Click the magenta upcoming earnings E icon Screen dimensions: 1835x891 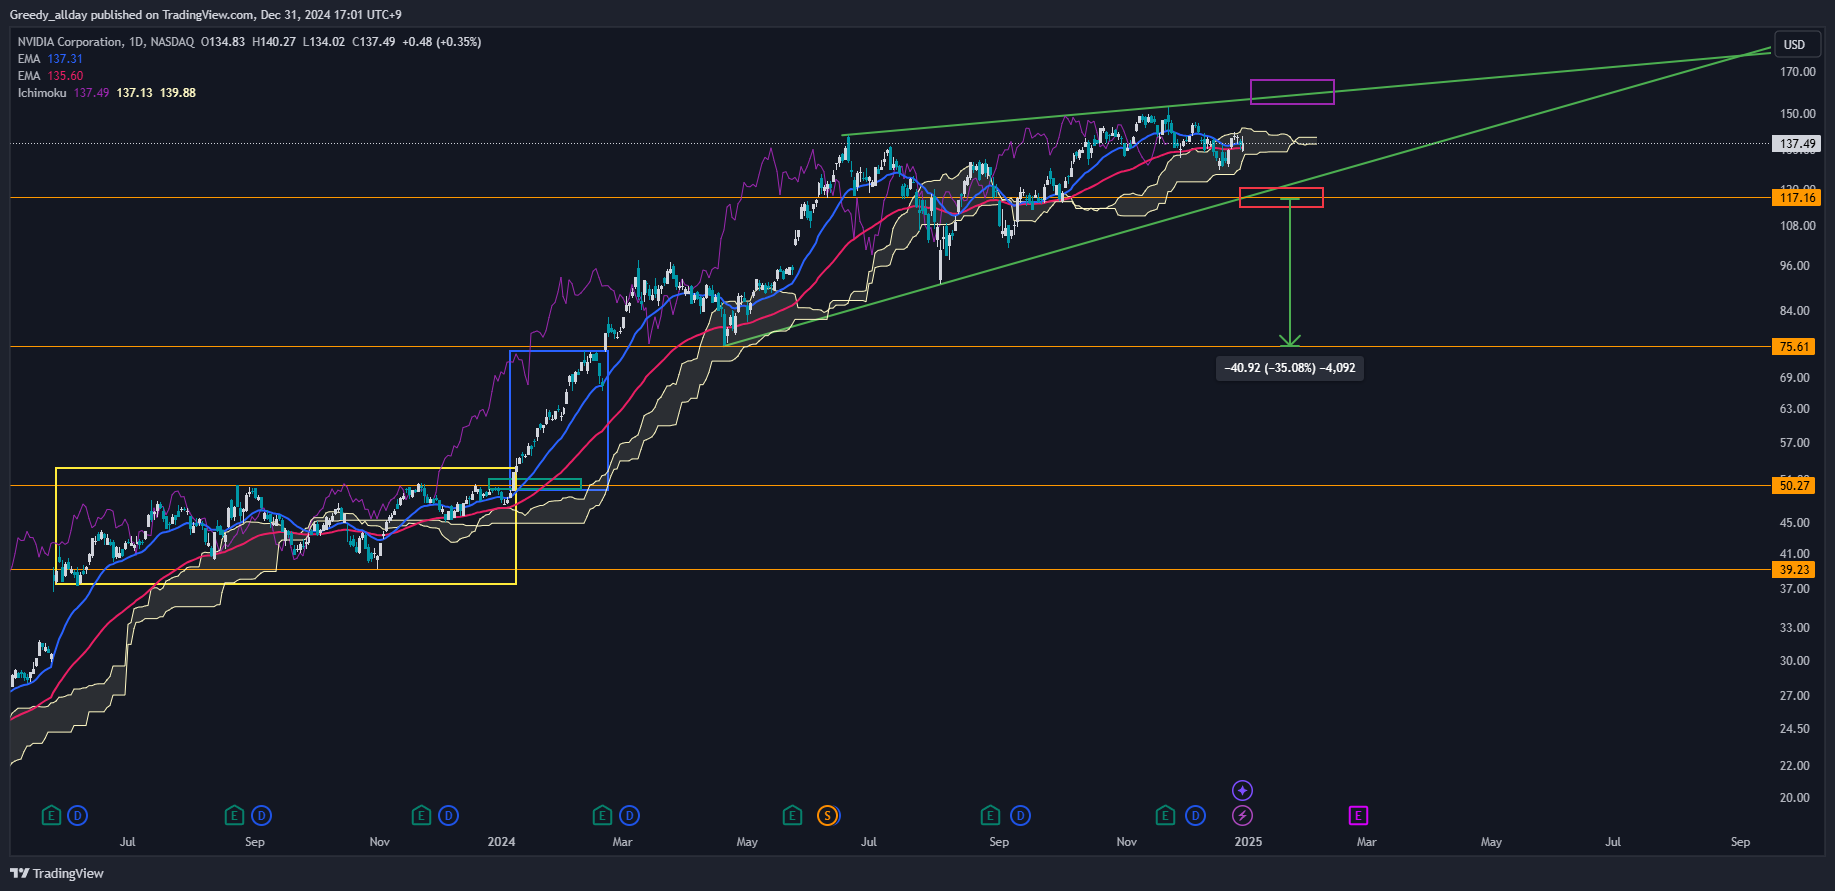pos(1358,816)
